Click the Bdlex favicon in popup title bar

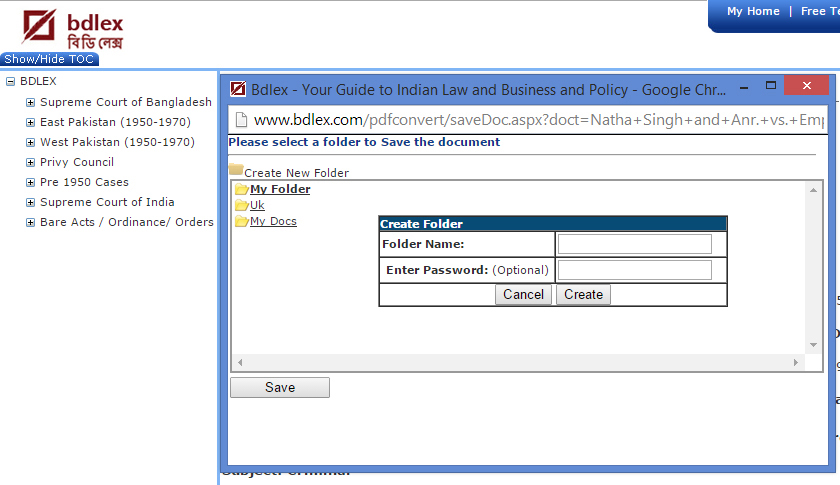(x=238, y=88)
